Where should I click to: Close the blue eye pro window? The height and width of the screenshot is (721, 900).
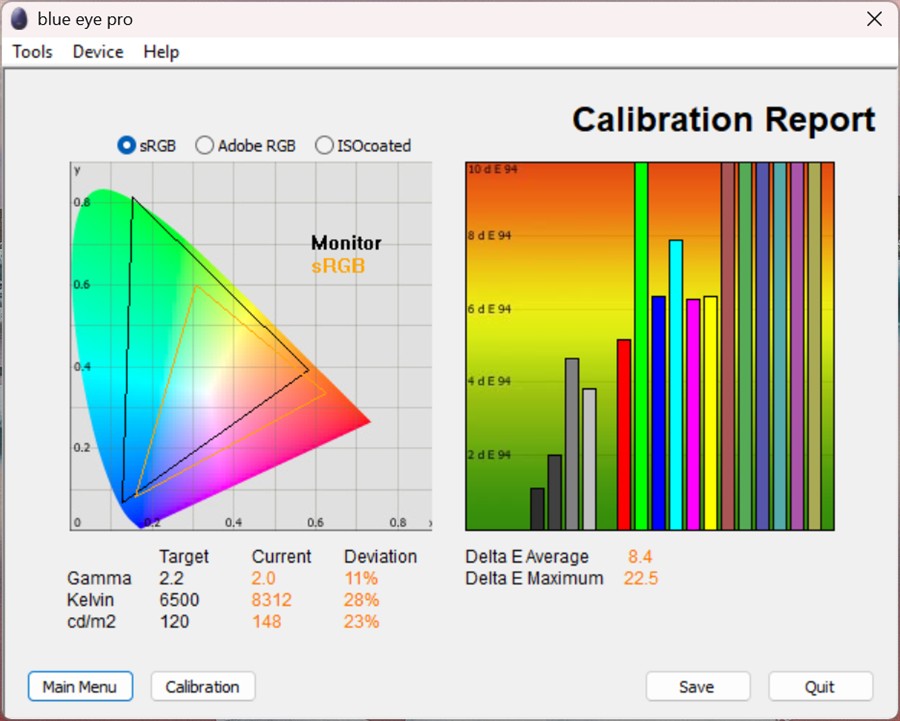coord(874,19)
